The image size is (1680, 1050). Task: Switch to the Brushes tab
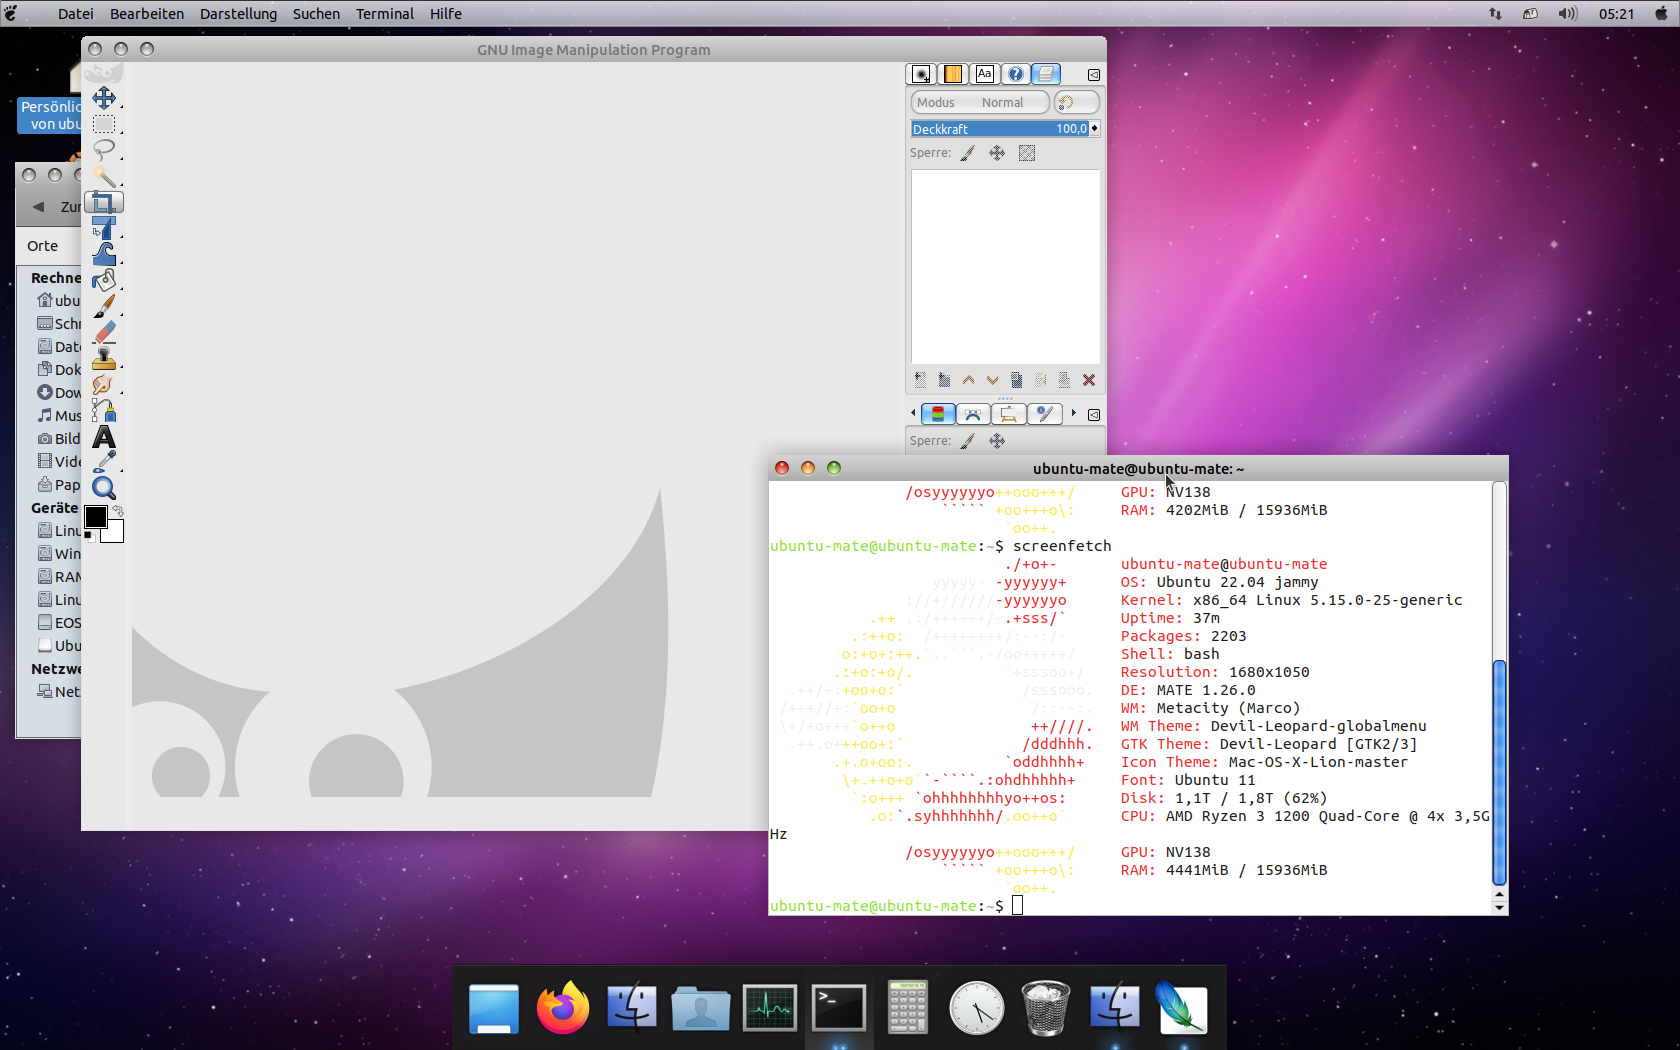tap(921, 74)
